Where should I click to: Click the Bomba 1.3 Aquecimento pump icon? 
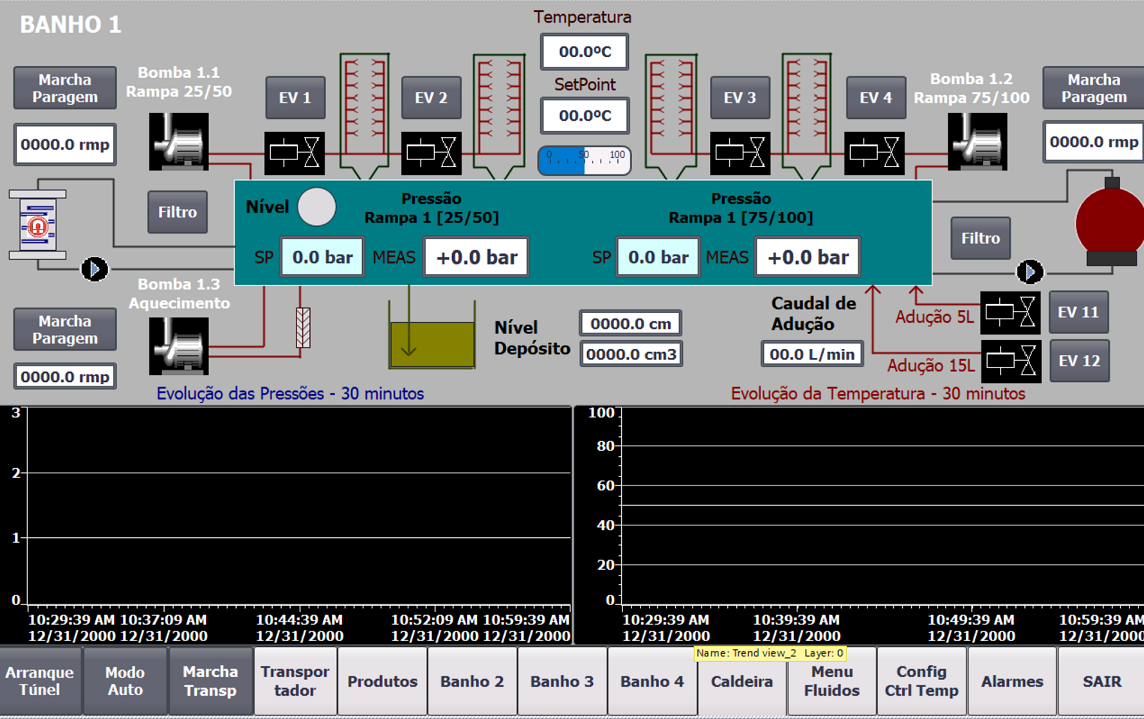point(179,346)
